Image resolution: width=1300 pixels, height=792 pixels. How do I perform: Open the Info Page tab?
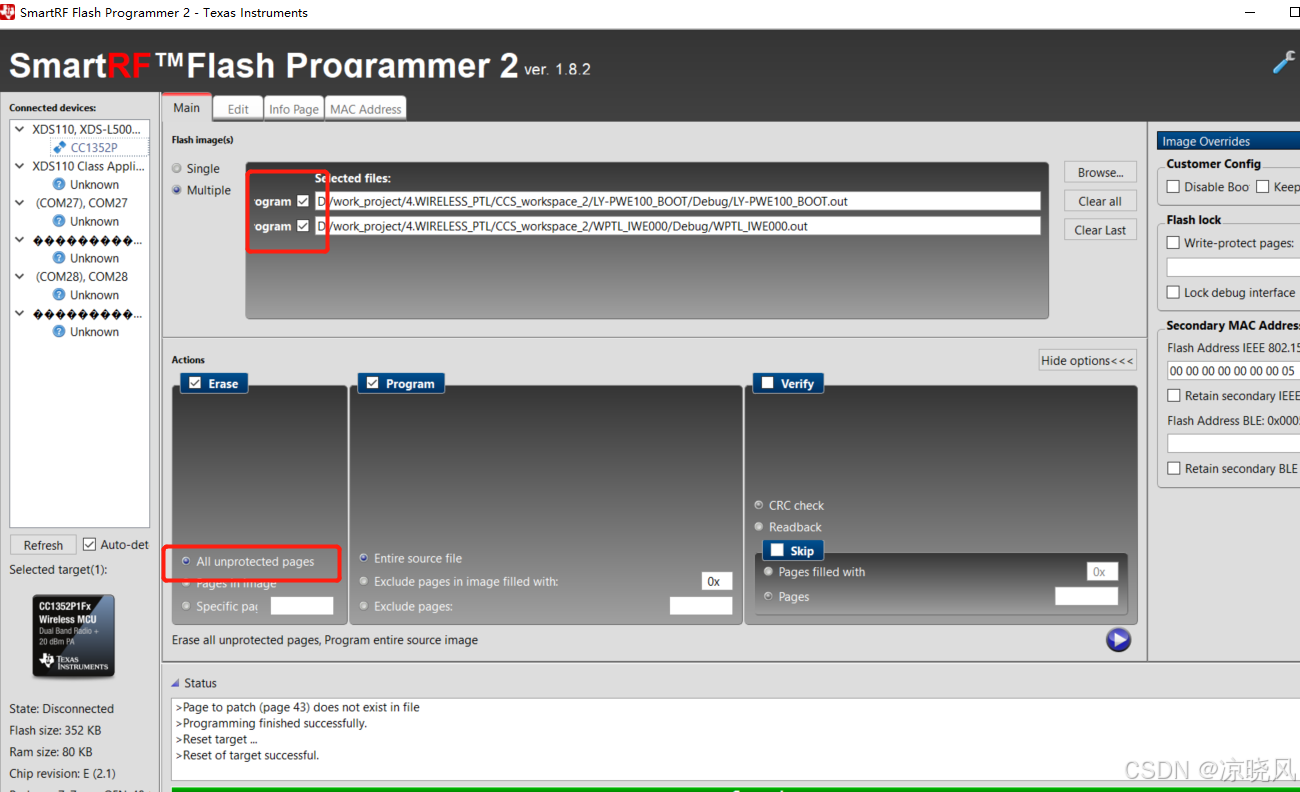(x=294, y=109)
